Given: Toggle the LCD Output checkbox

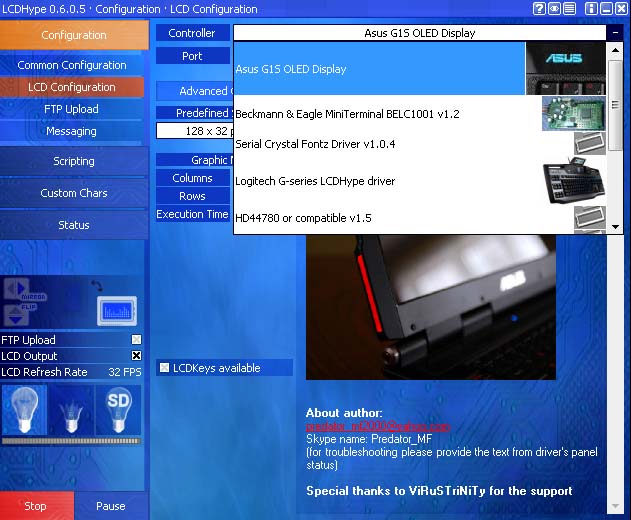Looking at the screenshot, I should 136,355.
